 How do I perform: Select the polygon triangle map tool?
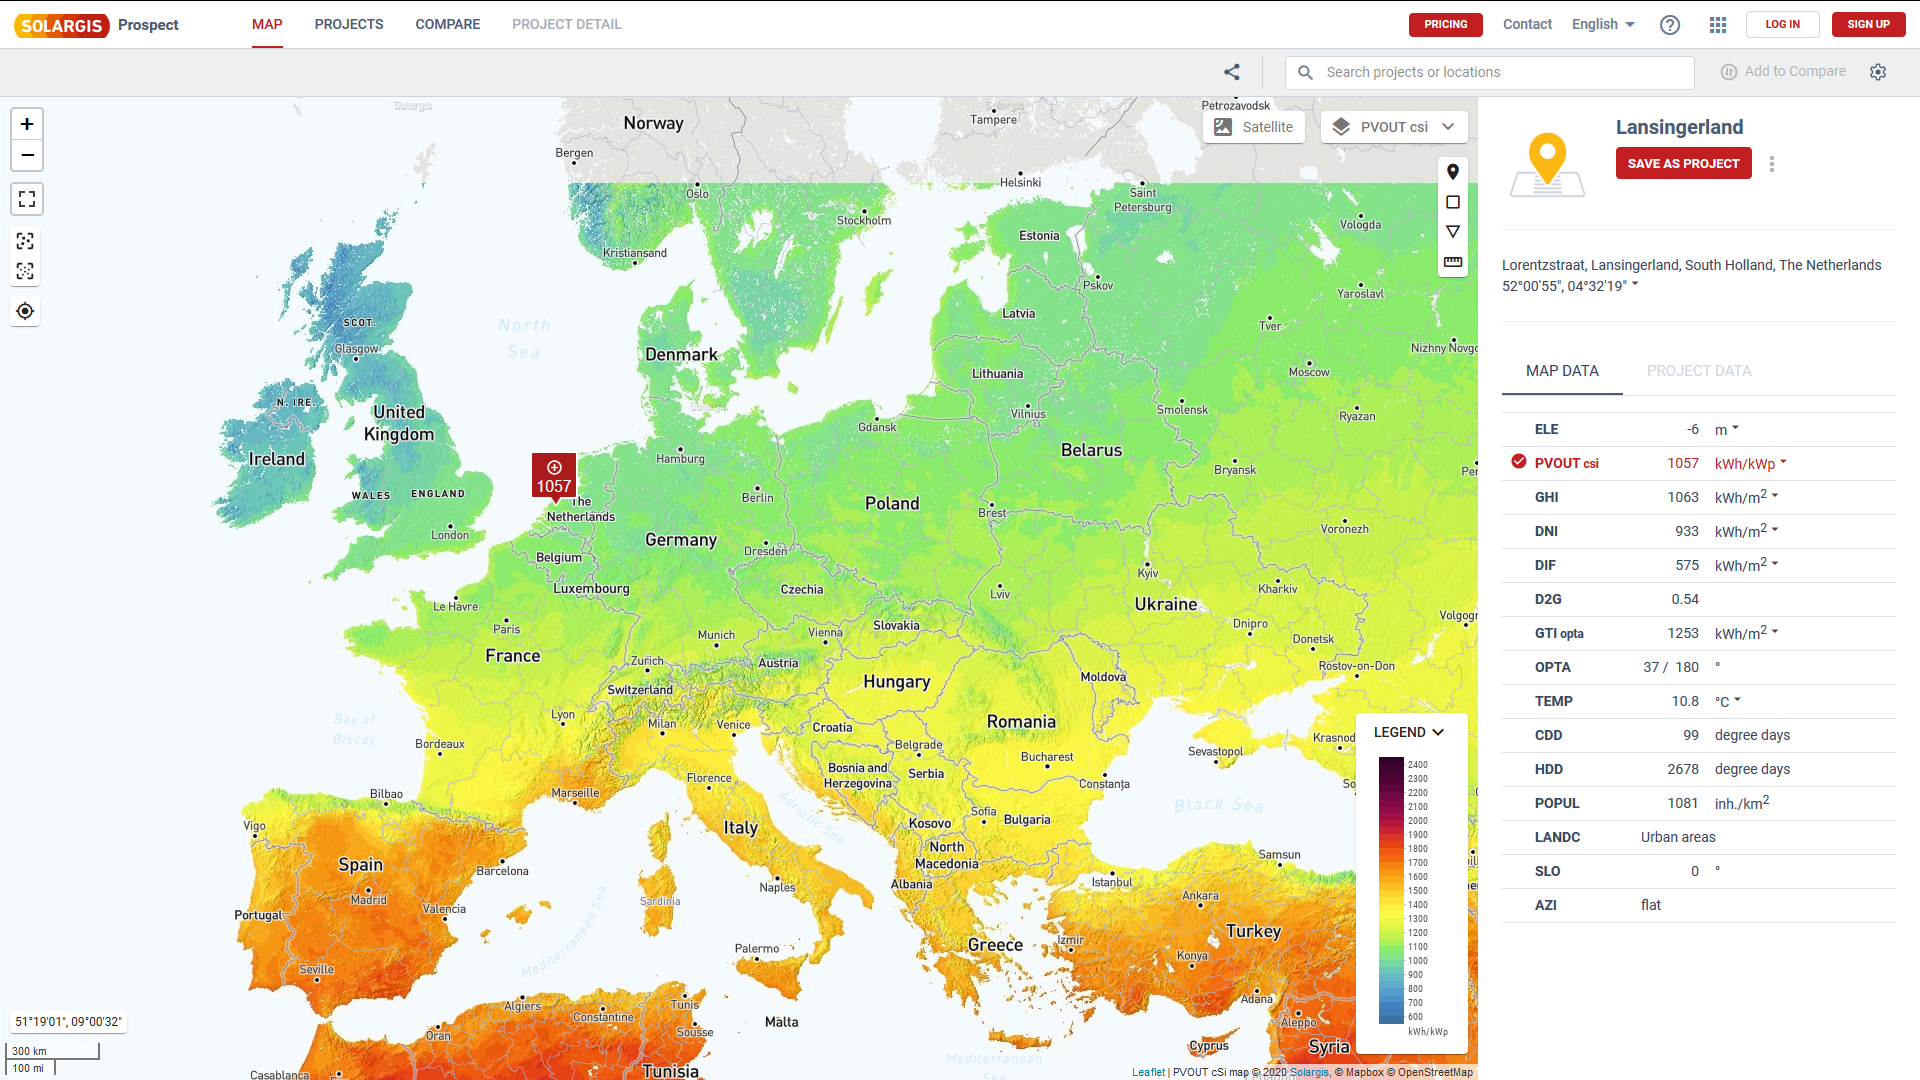[x=1453, y=232]
